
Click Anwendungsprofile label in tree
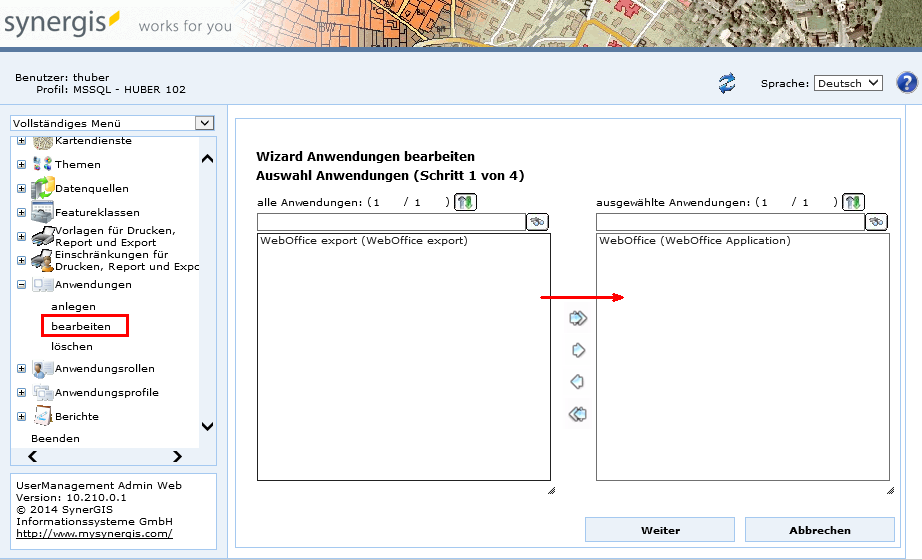(x=106, y=392)
